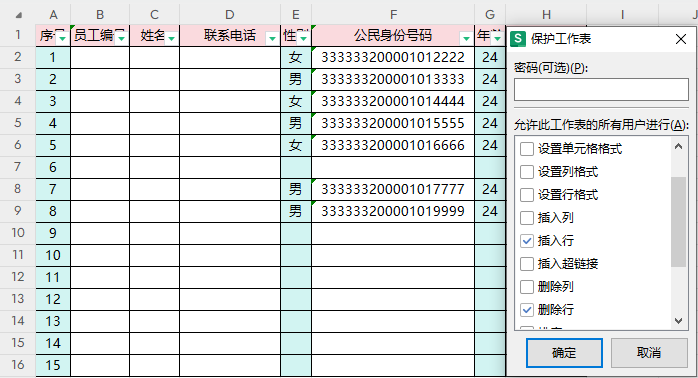Allow 删除列 by ticking its box

[x=527, y=287]
